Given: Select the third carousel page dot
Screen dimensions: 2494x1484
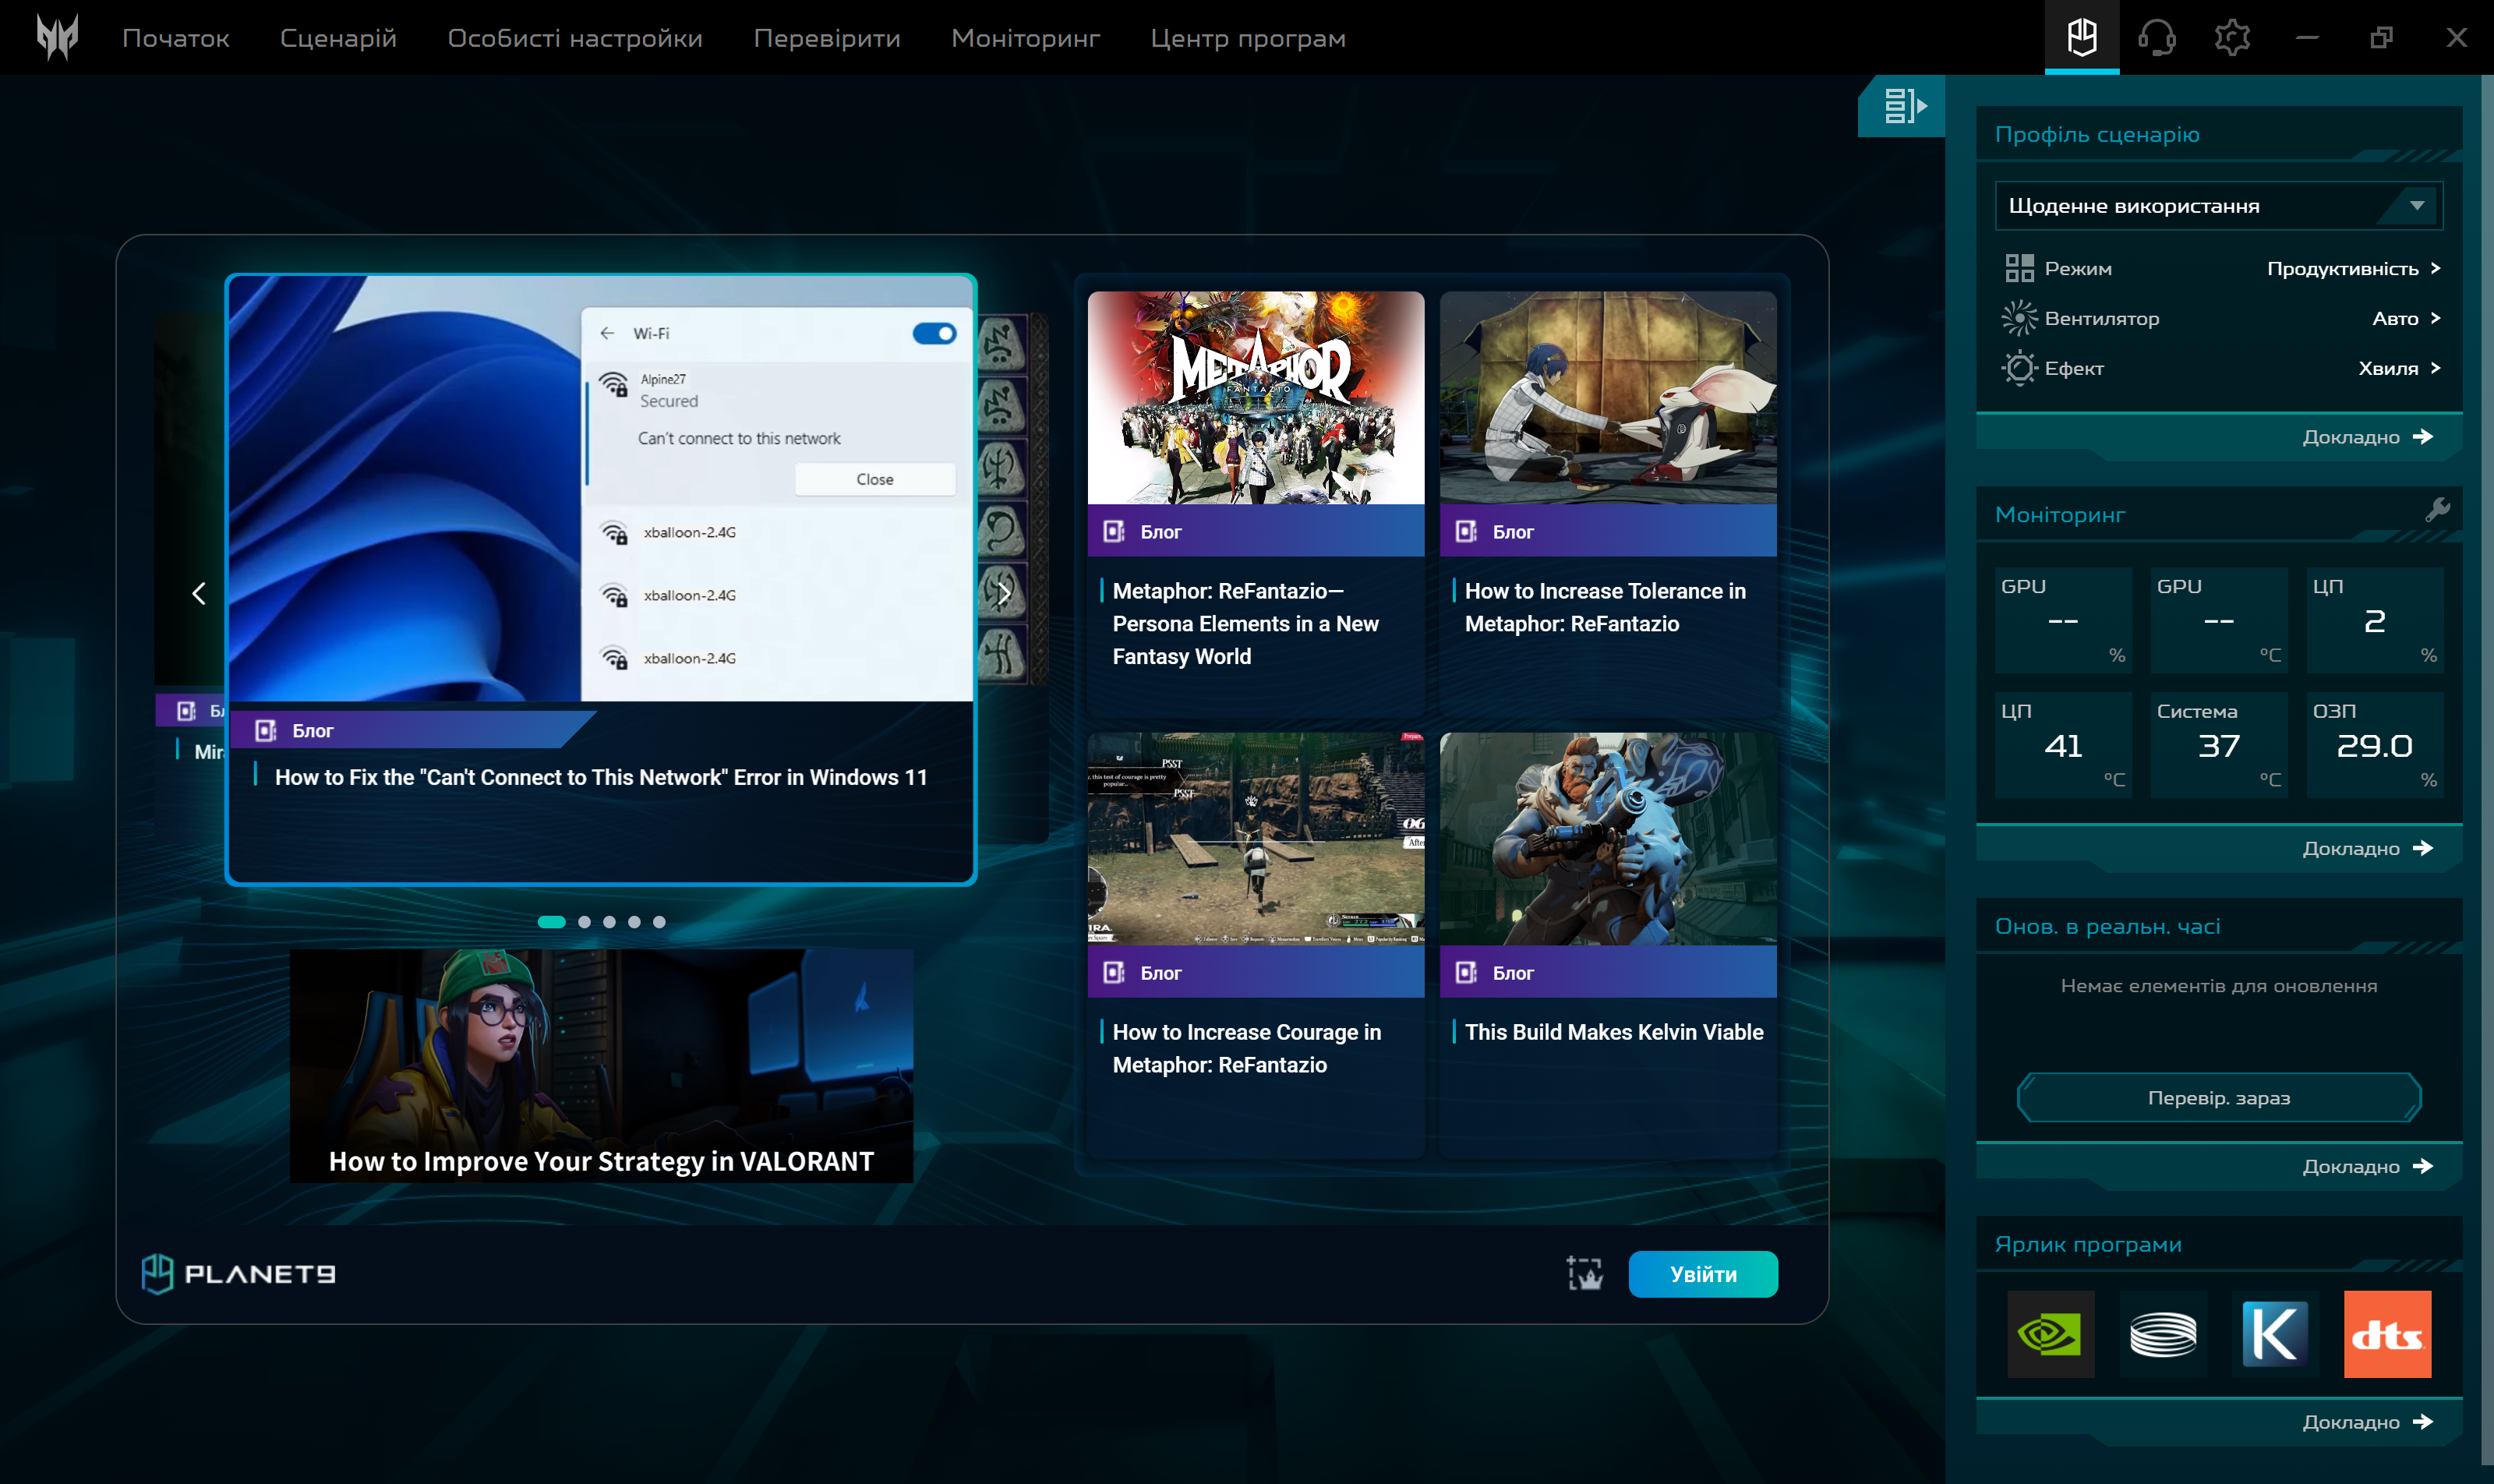Looking at the screenshot, I should pyautogui.click(x=609, y=922).
